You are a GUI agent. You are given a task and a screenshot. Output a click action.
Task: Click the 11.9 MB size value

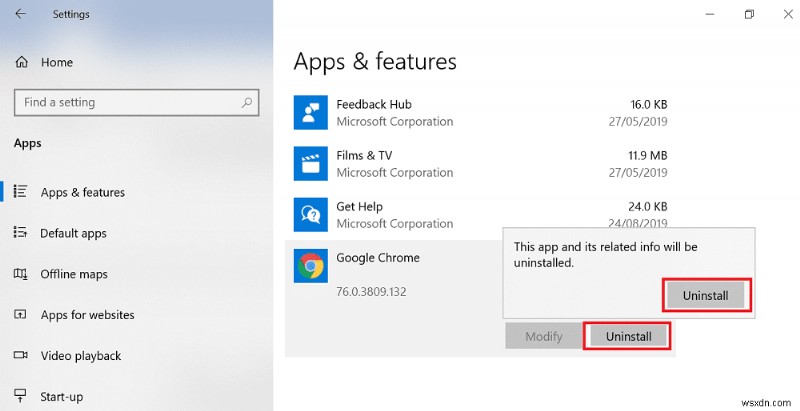[647, 156]
